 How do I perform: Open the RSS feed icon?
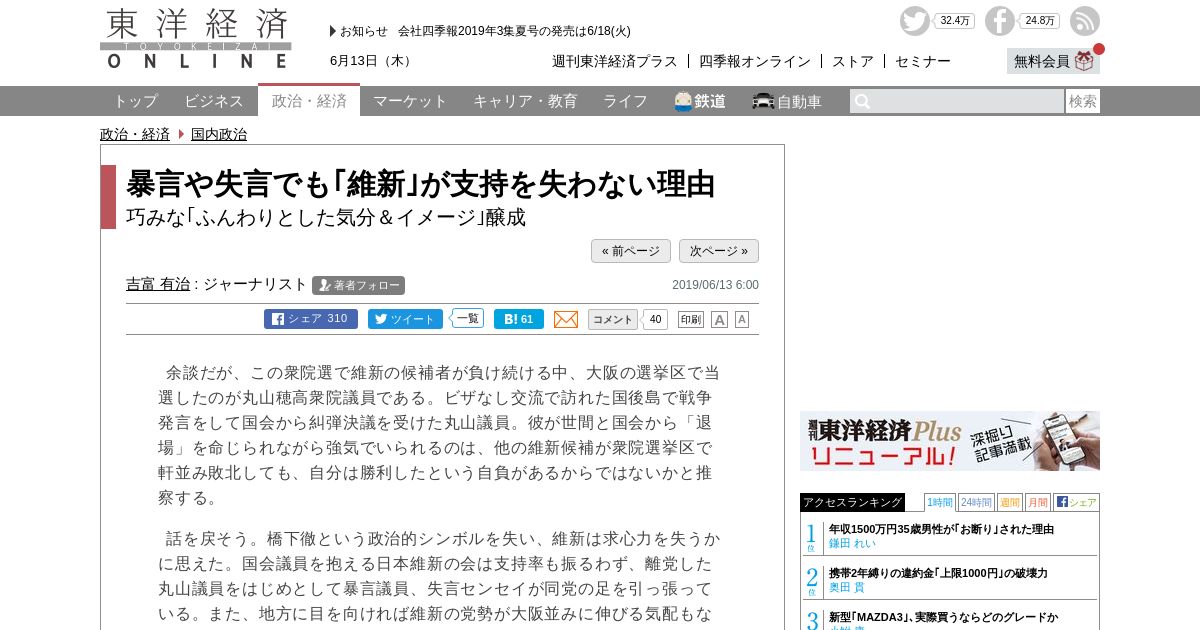pyautogui.click(x=1084, y=21)
